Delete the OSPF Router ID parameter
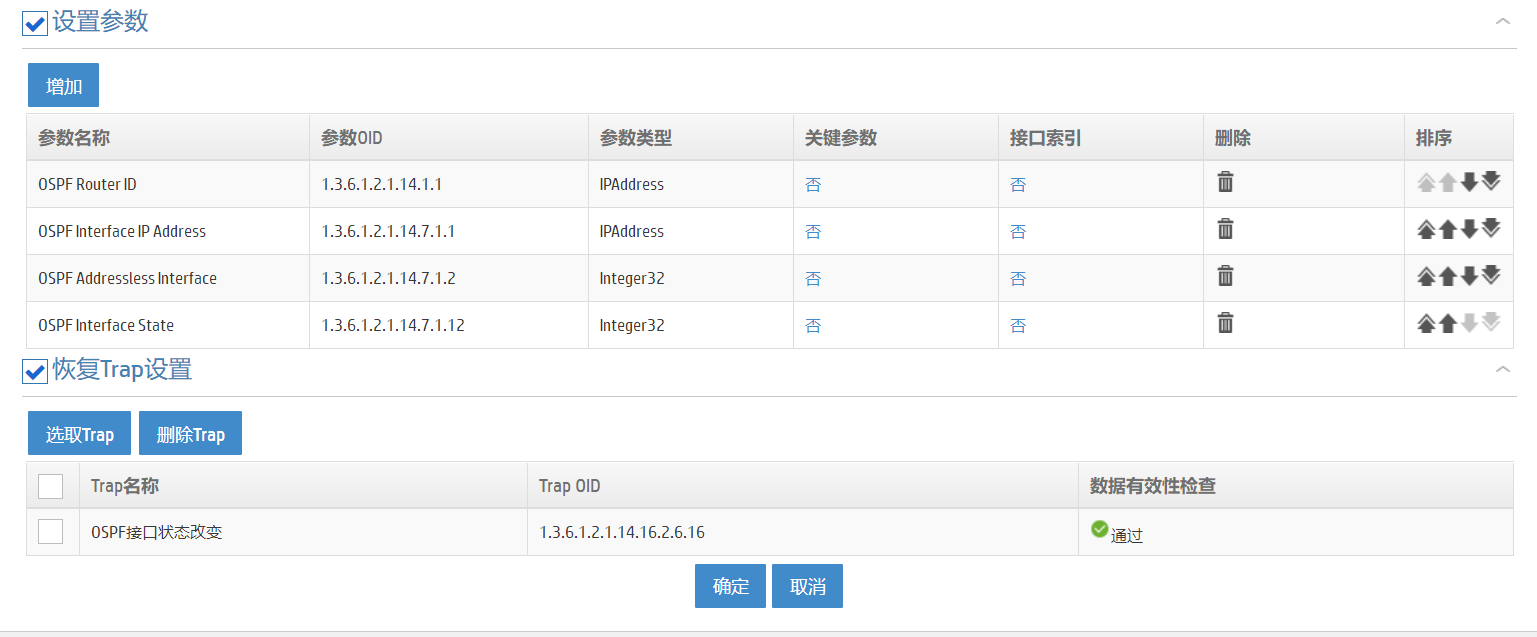Viewport: 1537px width, 637px height. click(x=1225, y=182)
